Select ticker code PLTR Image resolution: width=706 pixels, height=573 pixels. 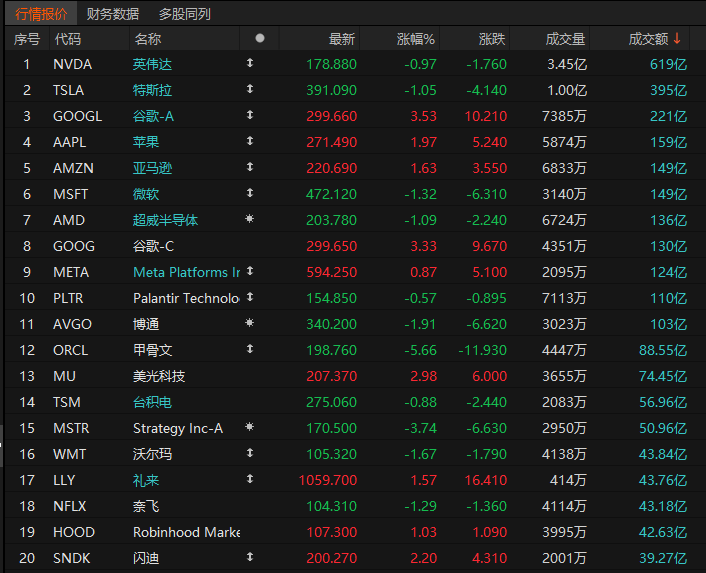click(x=68, y=298)
